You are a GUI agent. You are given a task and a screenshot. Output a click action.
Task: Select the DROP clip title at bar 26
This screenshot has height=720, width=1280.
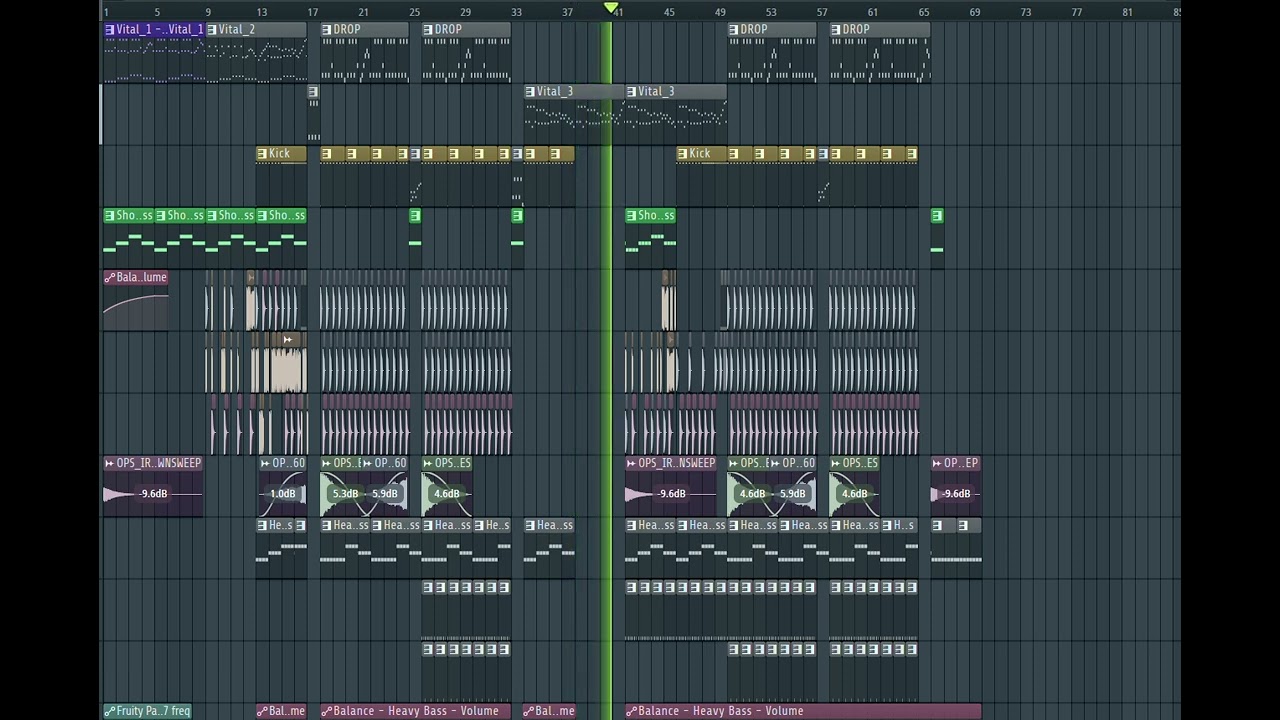pos(448,29)
